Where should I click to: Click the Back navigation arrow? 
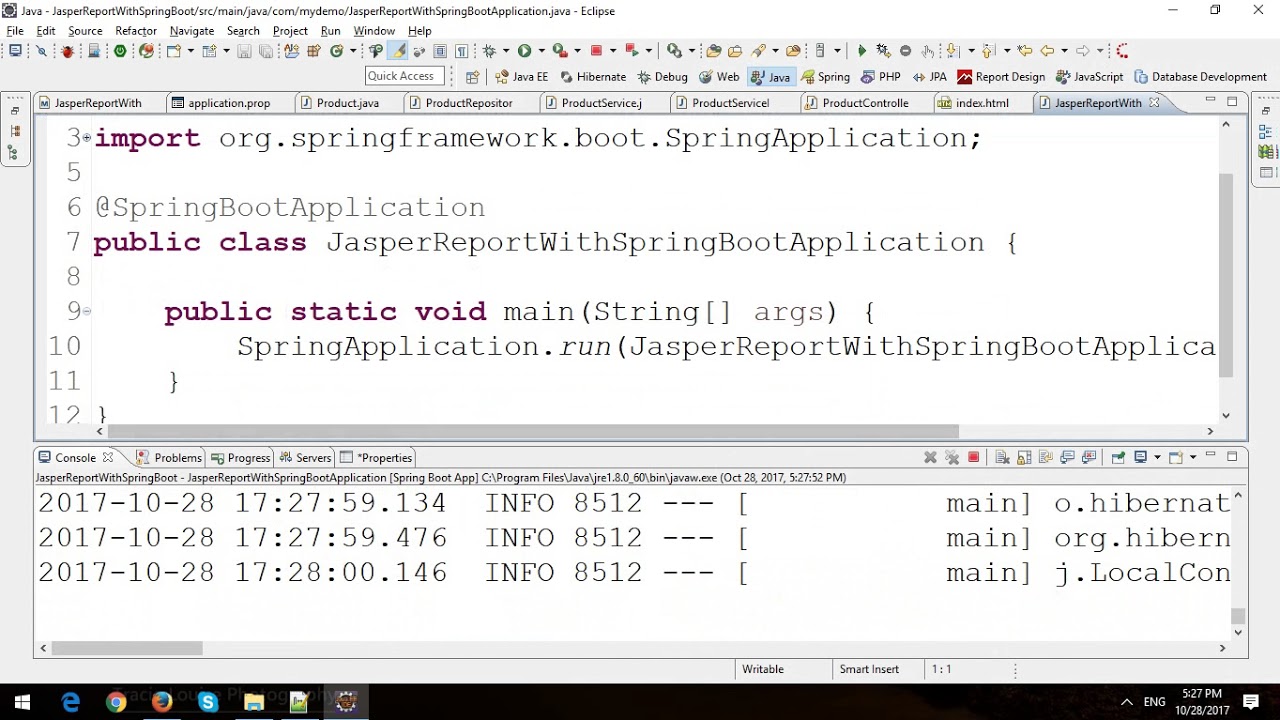pyautogui.click(x=1047, y=50)
